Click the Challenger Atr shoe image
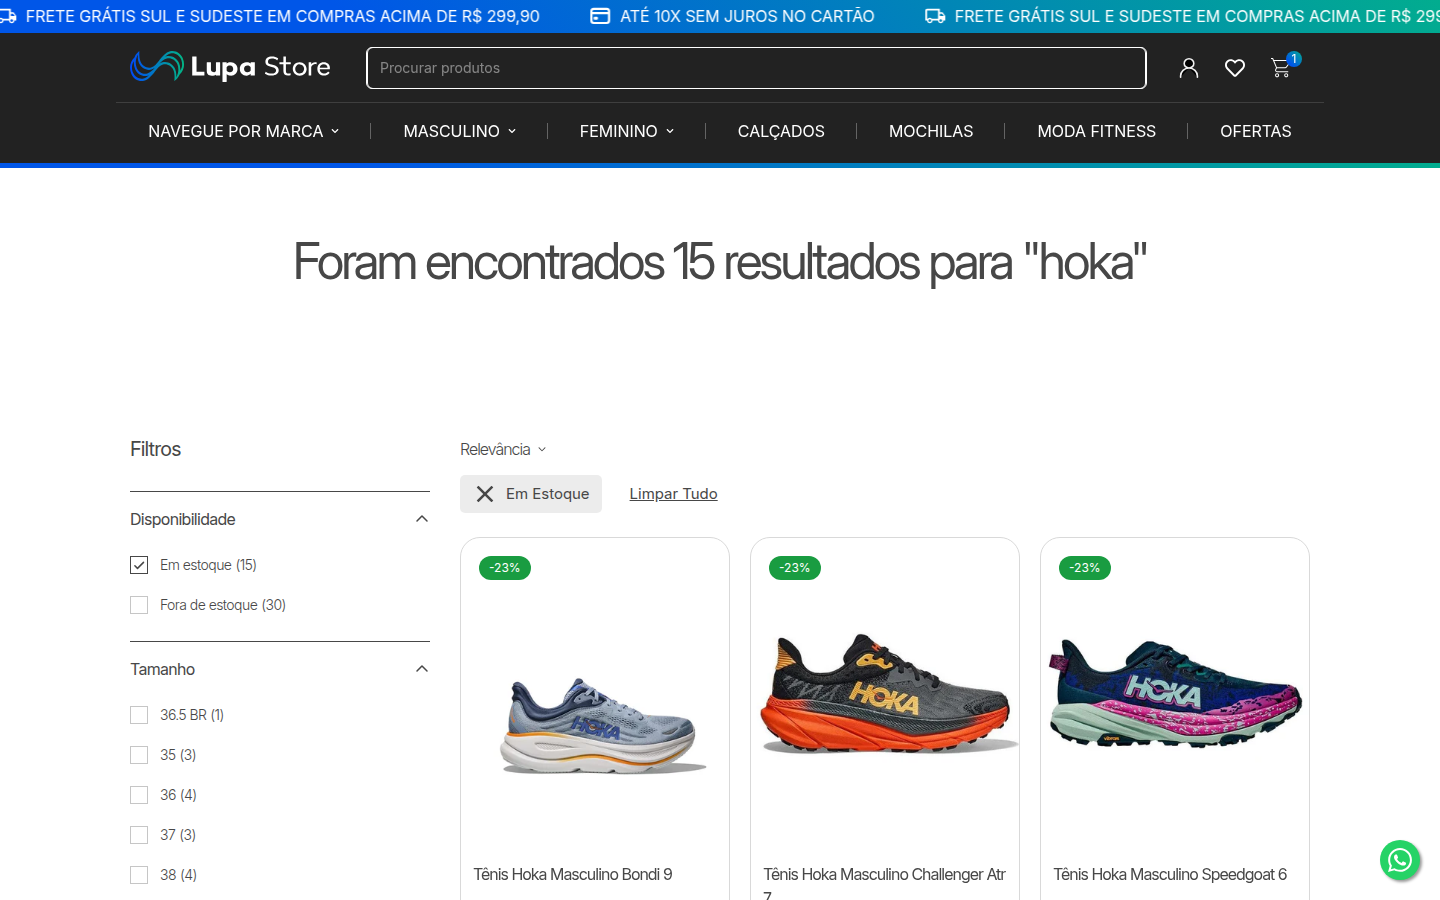This screenshot has width=1440, height=900. 888,694
